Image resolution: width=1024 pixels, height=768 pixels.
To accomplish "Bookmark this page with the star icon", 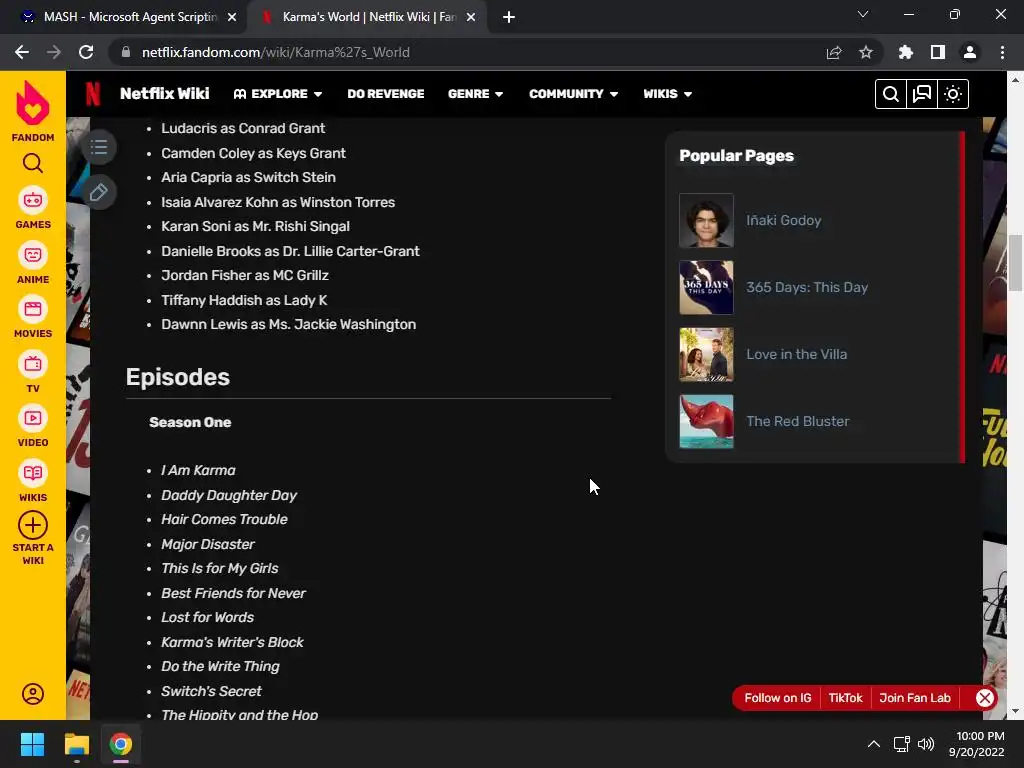I will click(866, 52).
